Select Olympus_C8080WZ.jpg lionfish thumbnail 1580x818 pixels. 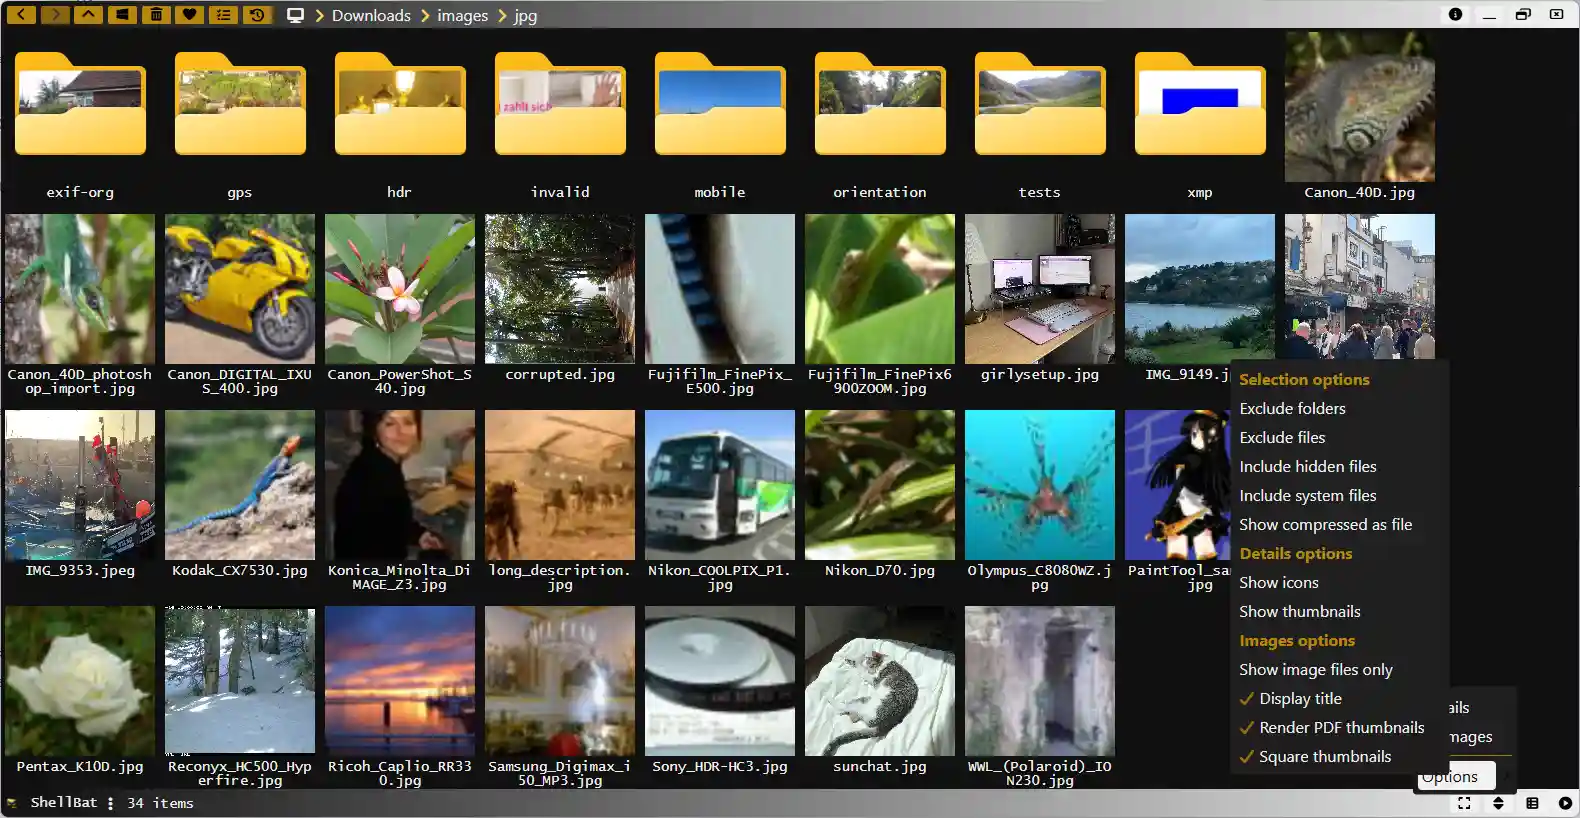(1040, 485)
